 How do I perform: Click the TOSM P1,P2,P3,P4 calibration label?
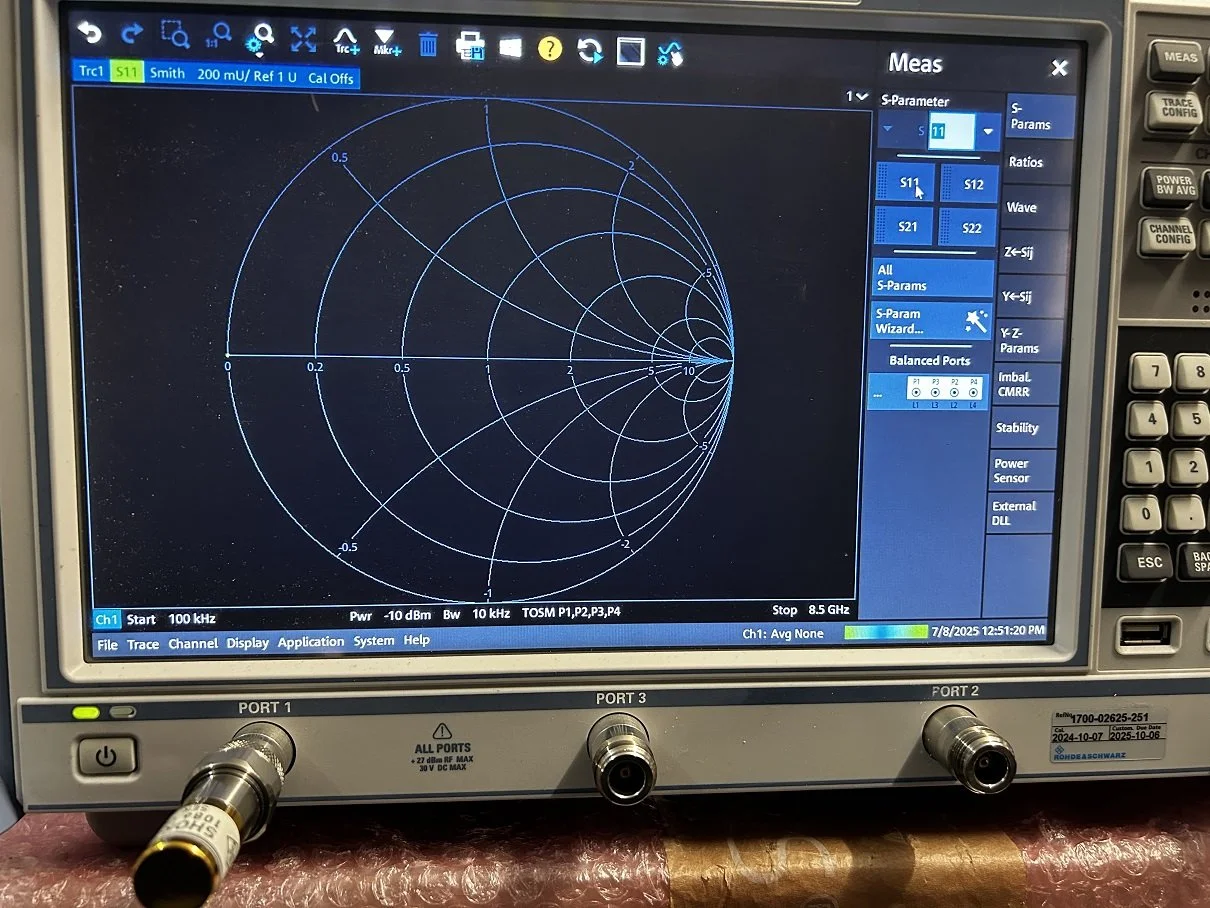coord(571,612)
